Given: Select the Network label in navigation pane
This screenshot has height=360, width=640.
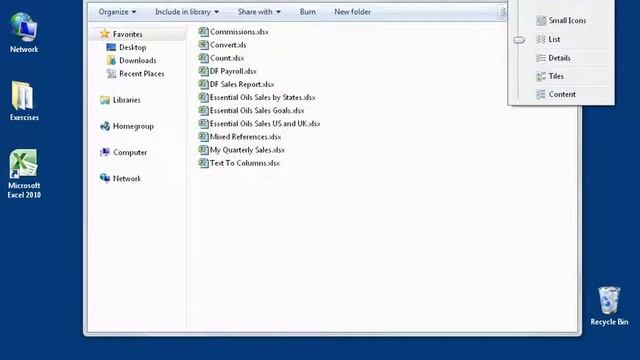Looking at the screenshot, I should click(x=127, y=178).
